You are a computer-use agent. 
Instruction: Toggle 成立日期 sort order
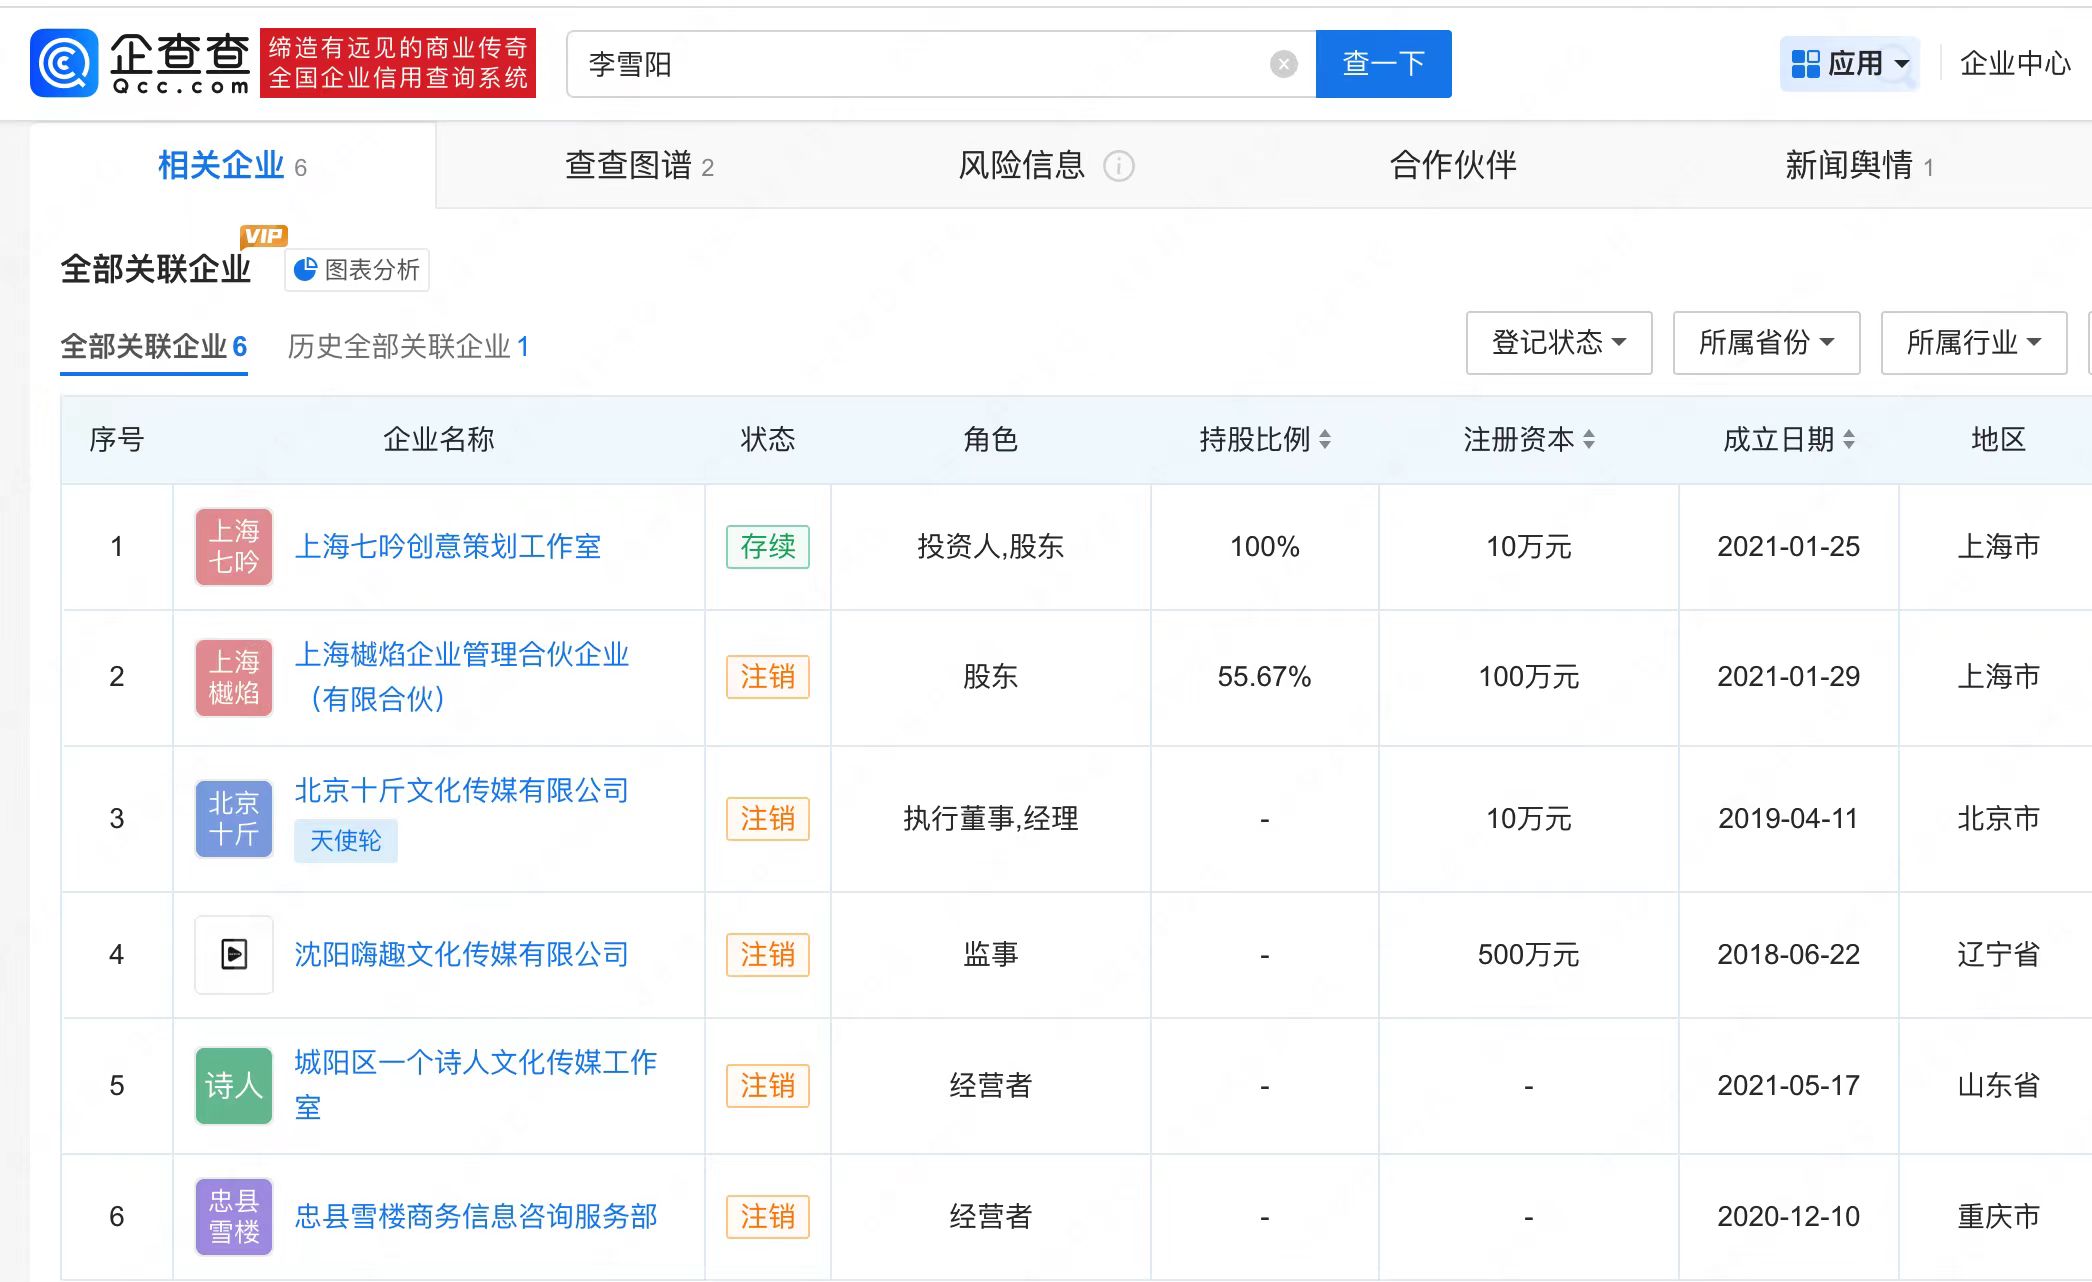coord(1856,440)
